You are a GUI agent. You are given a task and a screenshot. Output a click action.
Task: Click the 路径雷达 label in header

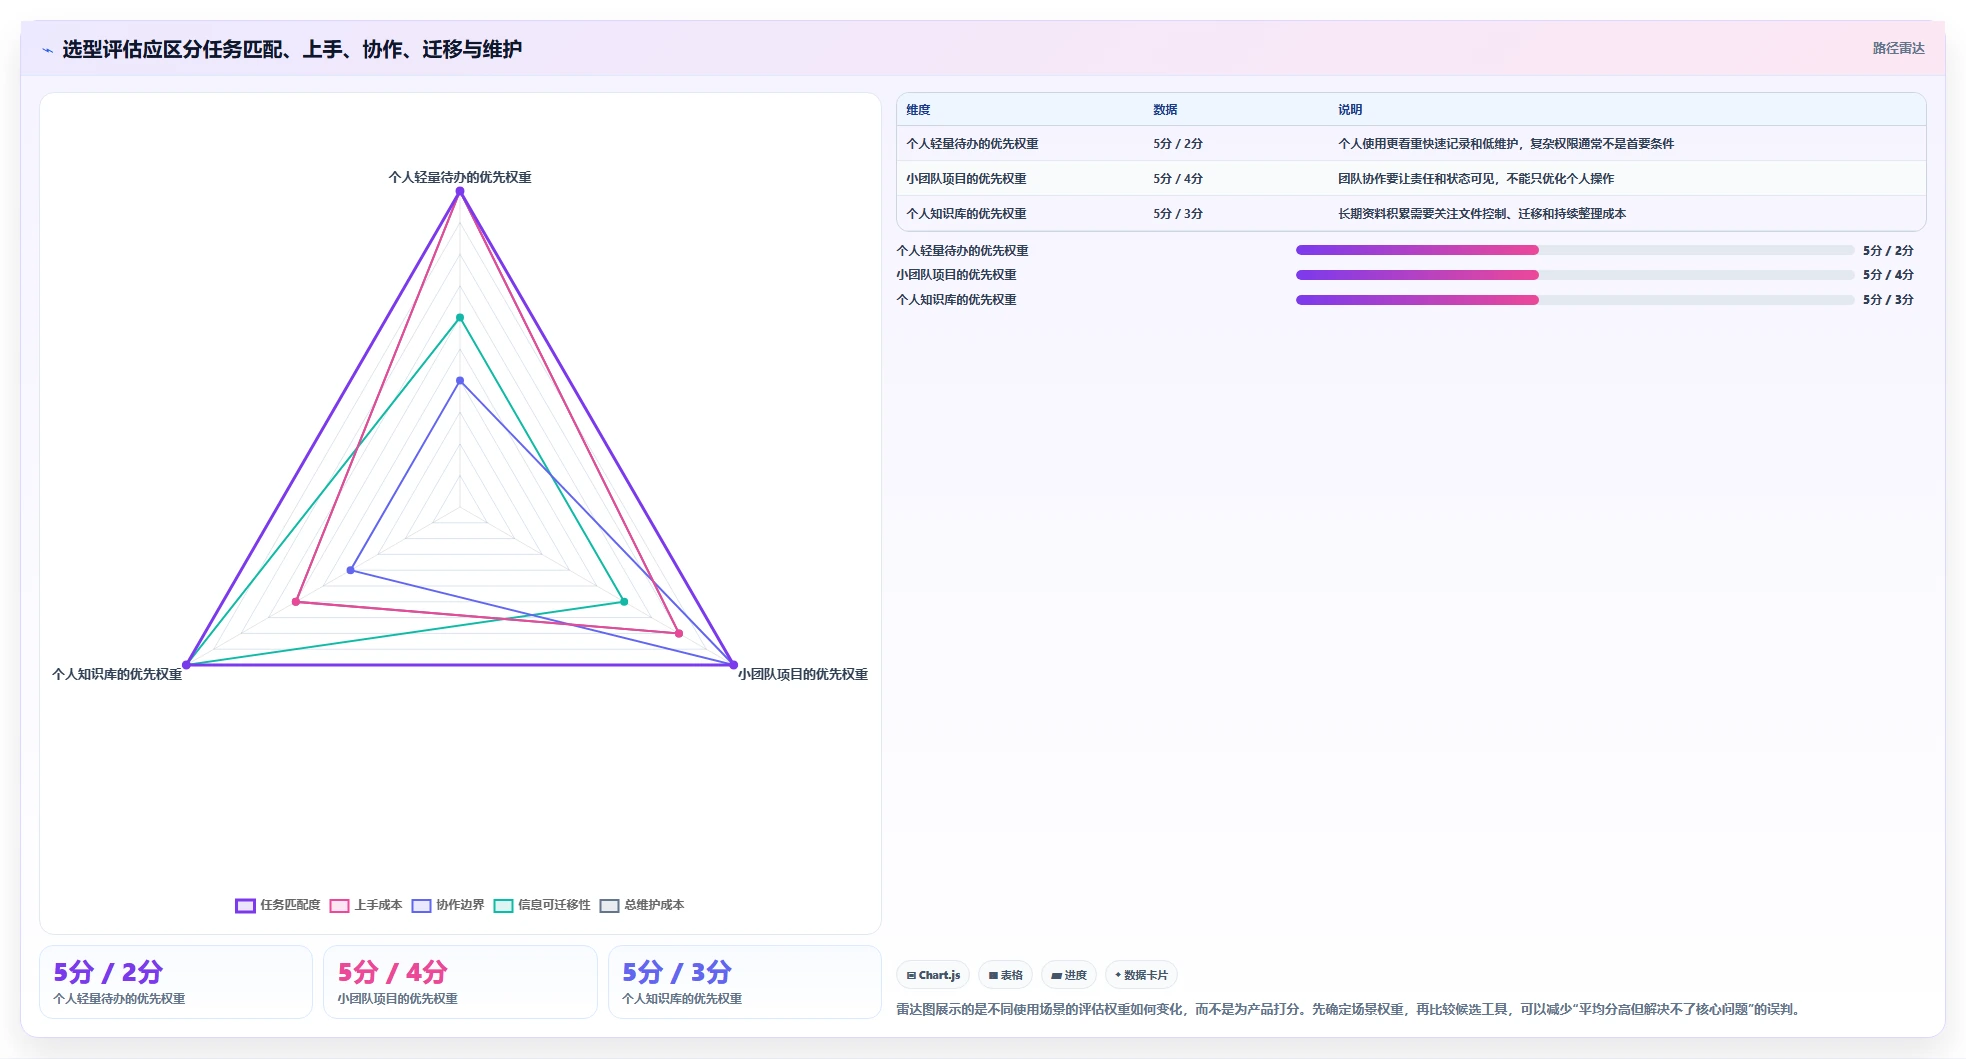click(1898, 48)
